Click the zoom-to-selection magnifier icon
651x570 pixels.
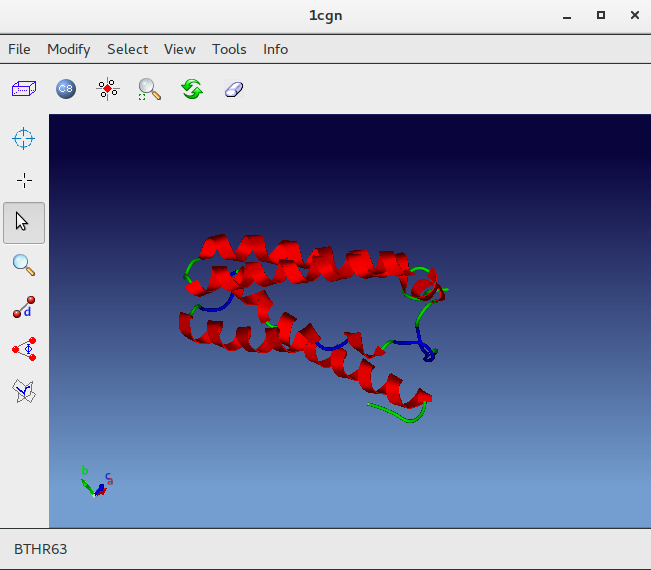click(149, 89)
